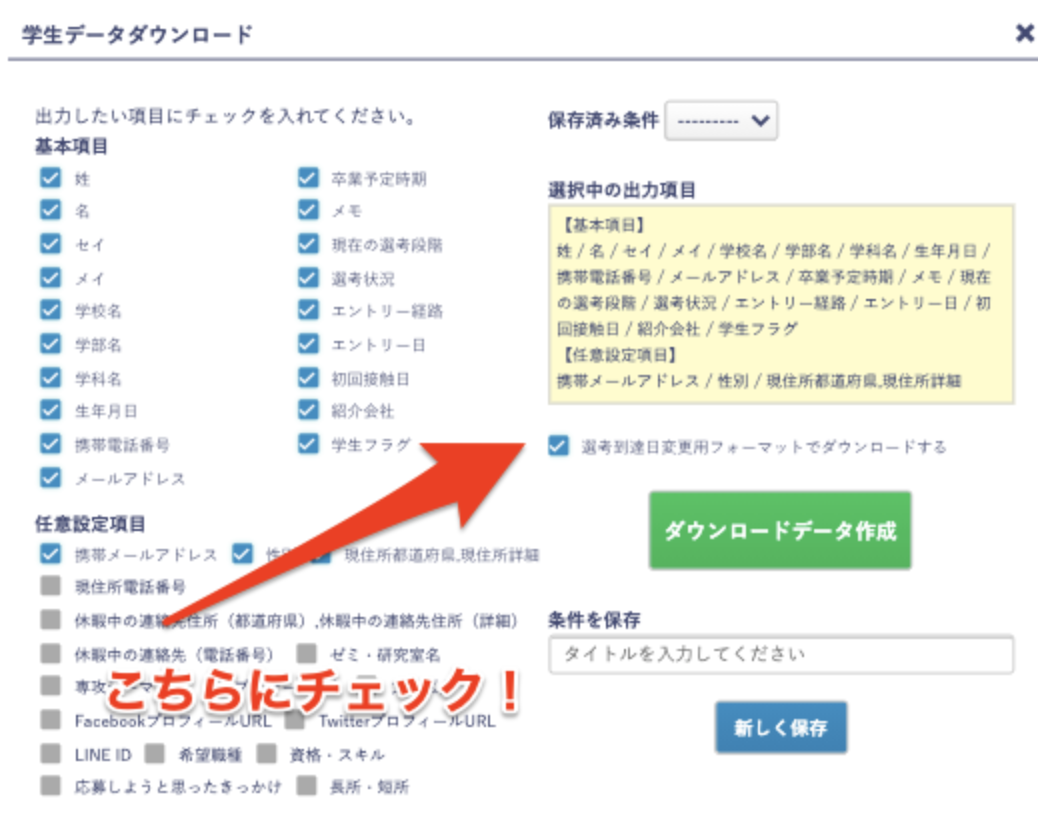Viewport: 1038px width, 838px height.
Task: Click the yellow 選択中の出力項目 summary box
Action: [780, 304]
